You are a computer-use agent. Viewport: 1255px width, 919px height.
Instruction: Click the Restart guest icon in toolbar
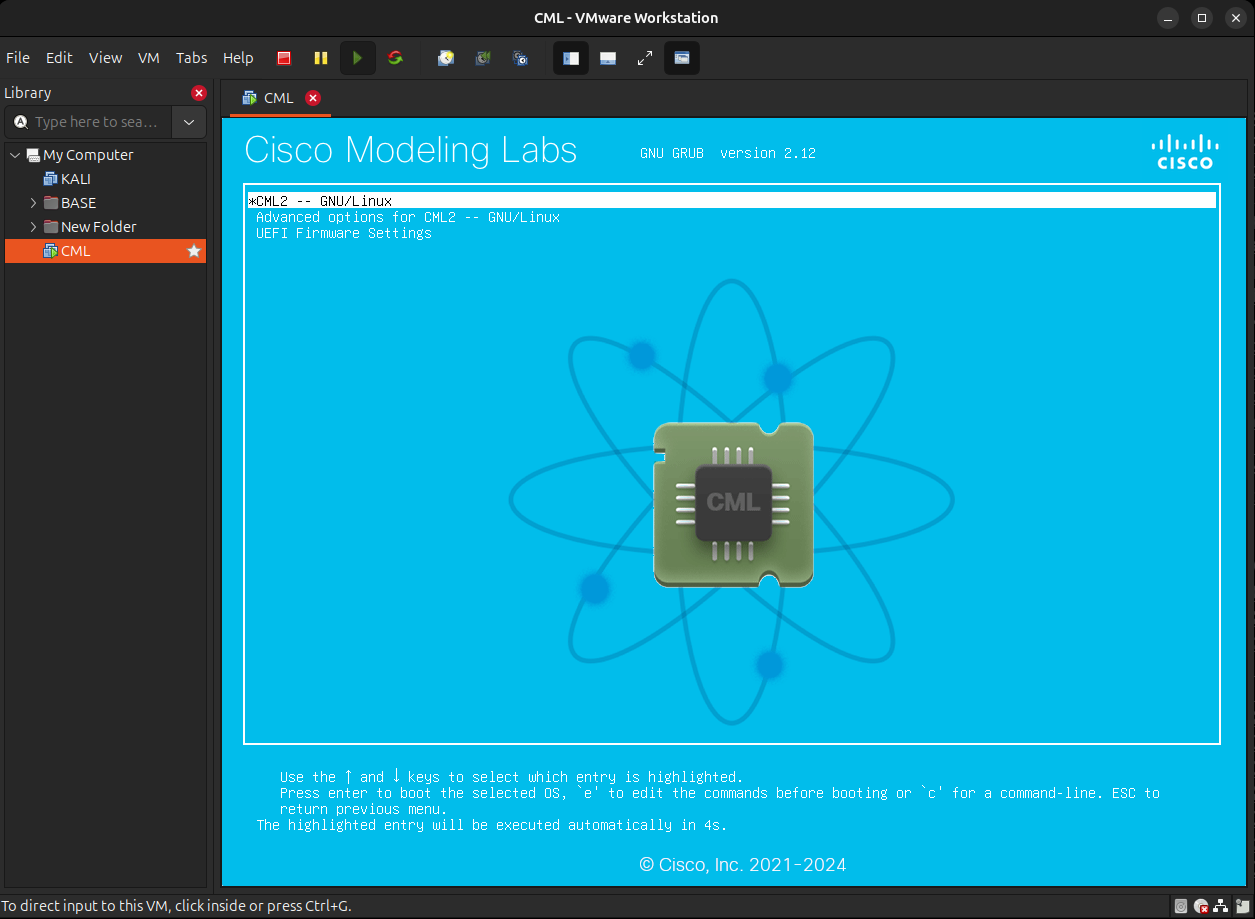tap(395, 58)
